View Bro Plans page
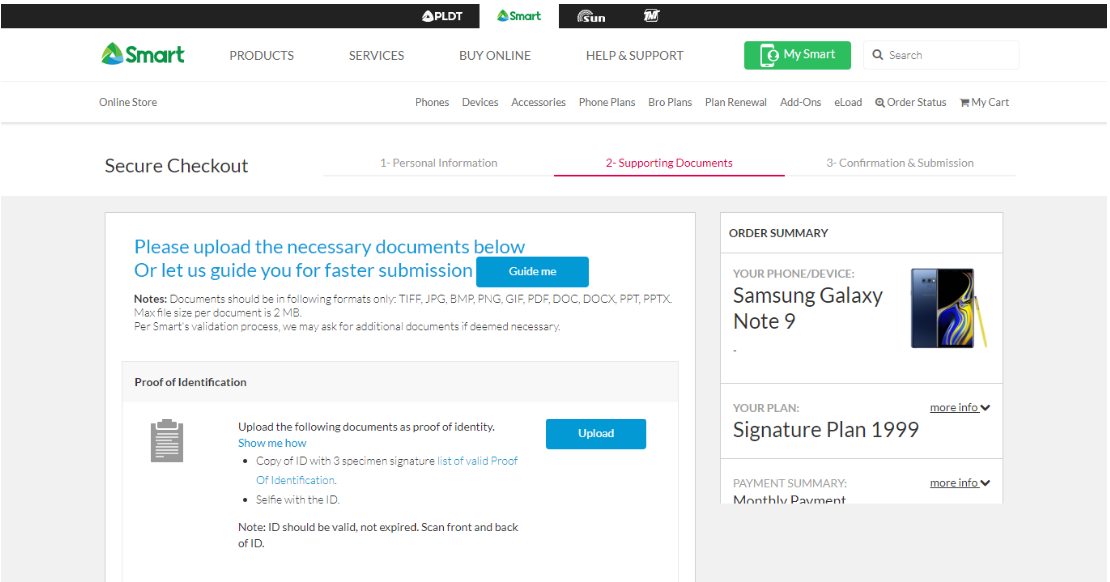Image resolution: width=1110 pixels, height=582 pixels. click(670, 102)
